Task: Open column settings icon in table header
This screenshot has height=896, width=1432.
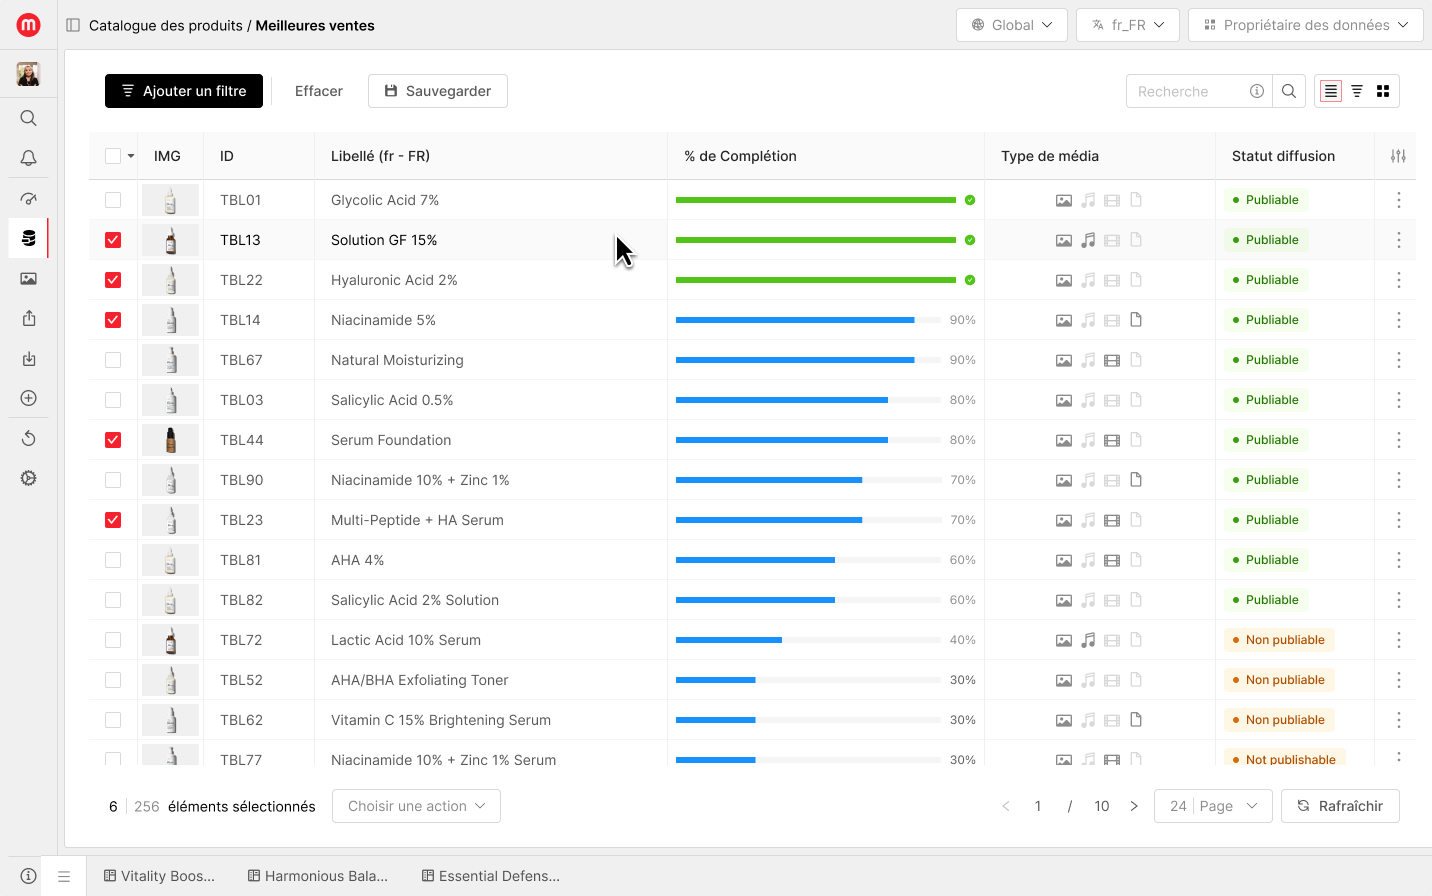Action: (1398, 156)
